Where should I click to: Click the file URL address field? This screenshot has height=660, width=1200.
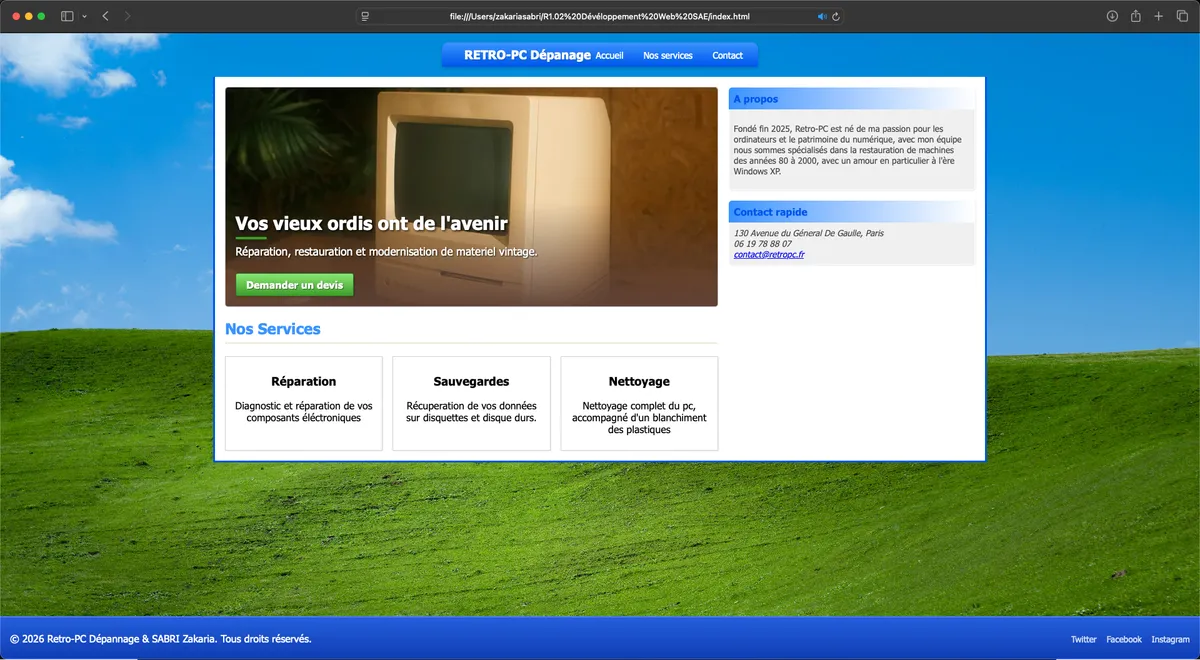600,16
